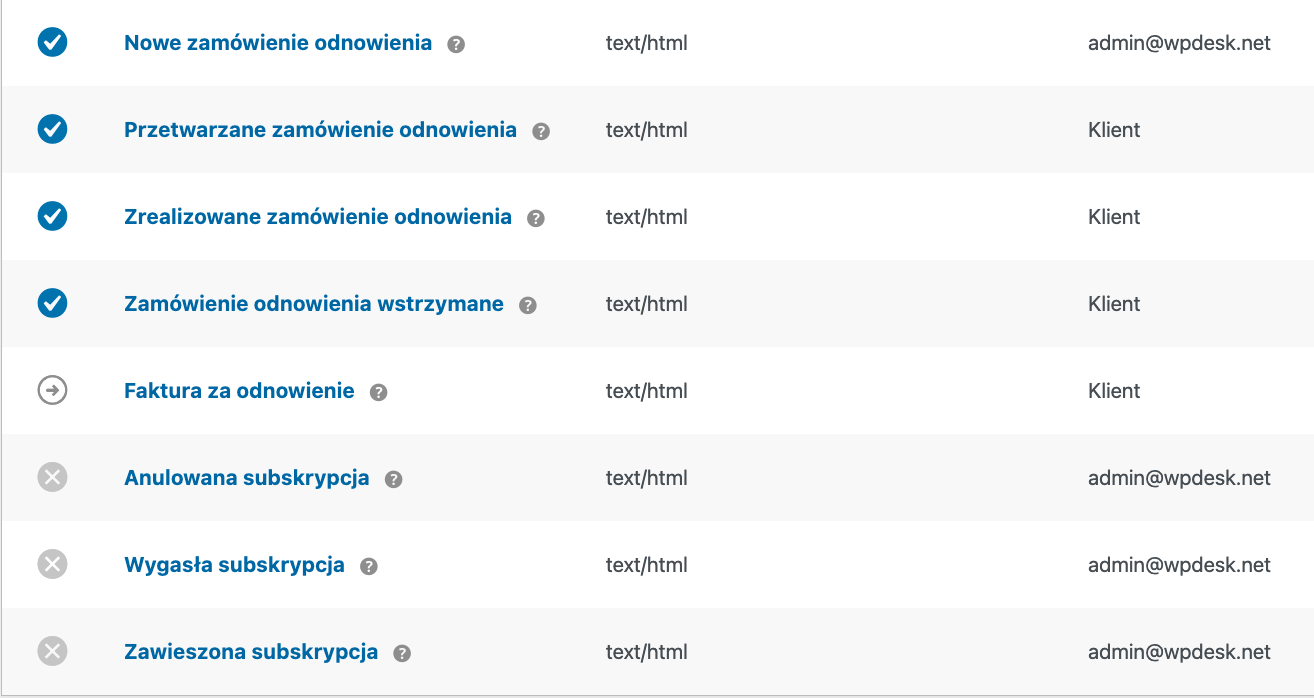Click manual-send arrow icon for Faktura za odnowienie
1314x698 pixels.
pyautogui.click(x=52, y=390)
